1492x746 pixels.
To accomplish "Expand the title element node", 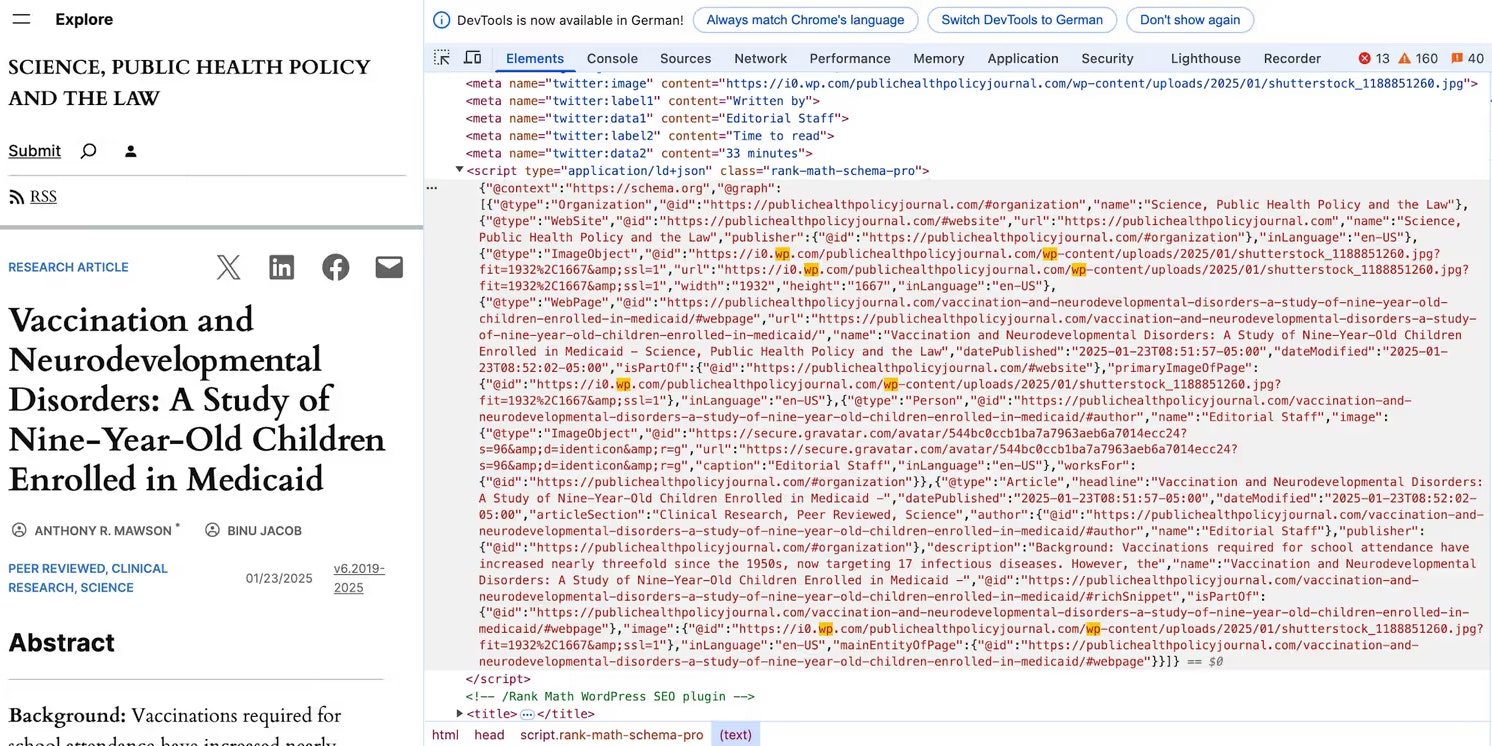I will [x=459, y=714].
